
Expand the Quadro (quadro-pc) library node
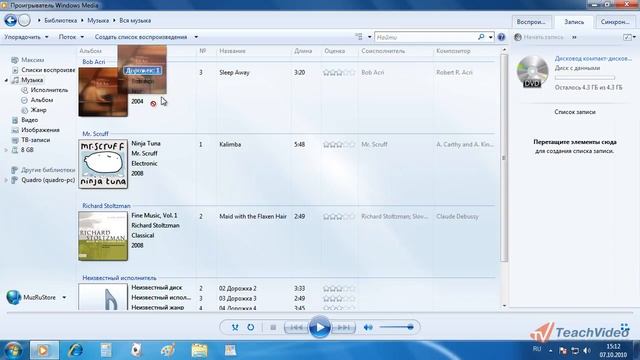tap(6, 180)
